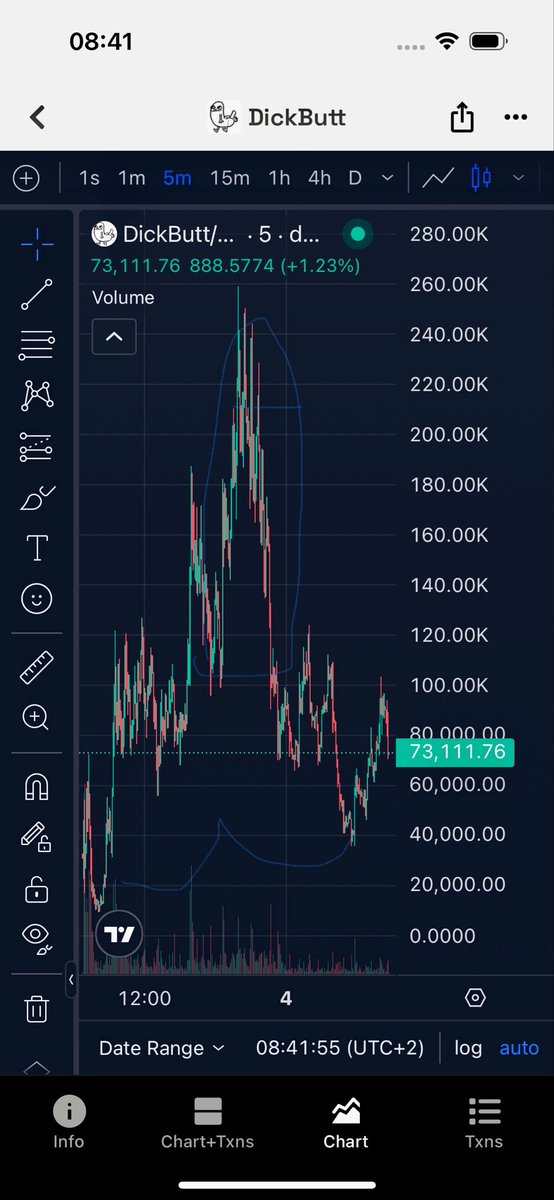Toggle the log scale

(468, 1048)
